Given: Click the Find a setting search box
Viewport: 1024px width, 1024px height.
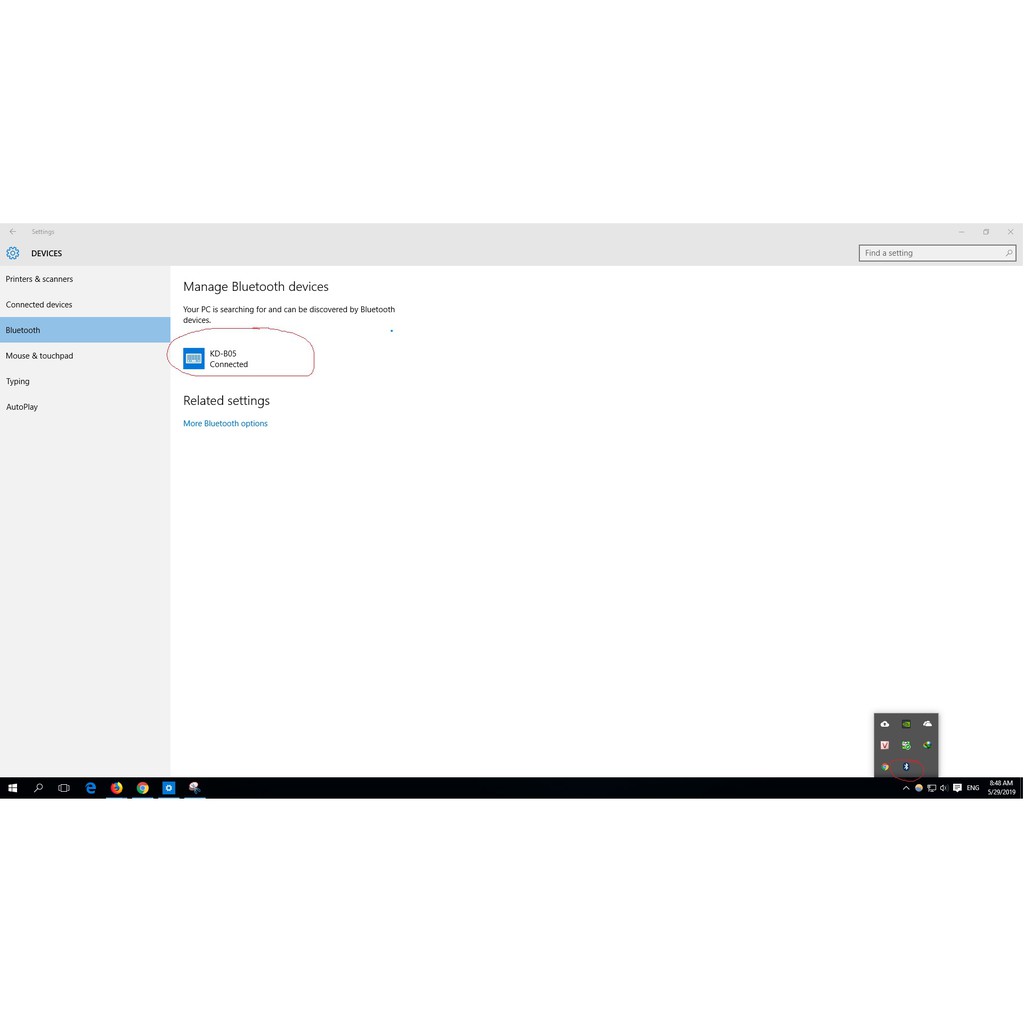Looking at the screenshot, I should (x=930, y=253).
